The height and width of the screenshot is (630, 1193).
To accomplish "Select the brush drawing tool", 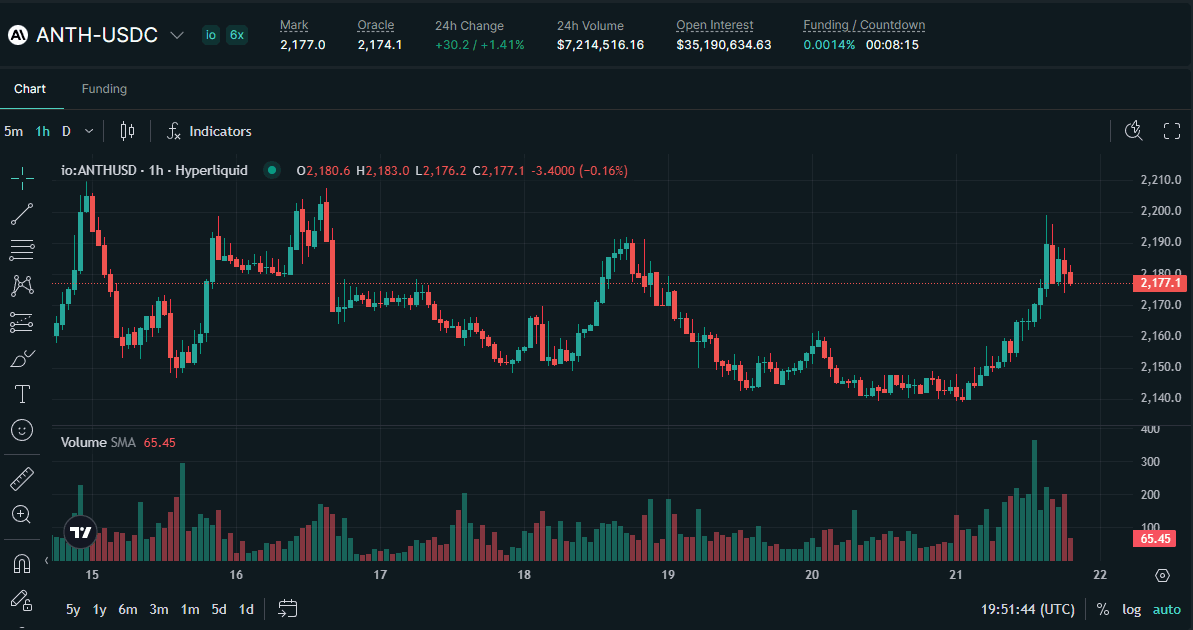I will point(22,358).
